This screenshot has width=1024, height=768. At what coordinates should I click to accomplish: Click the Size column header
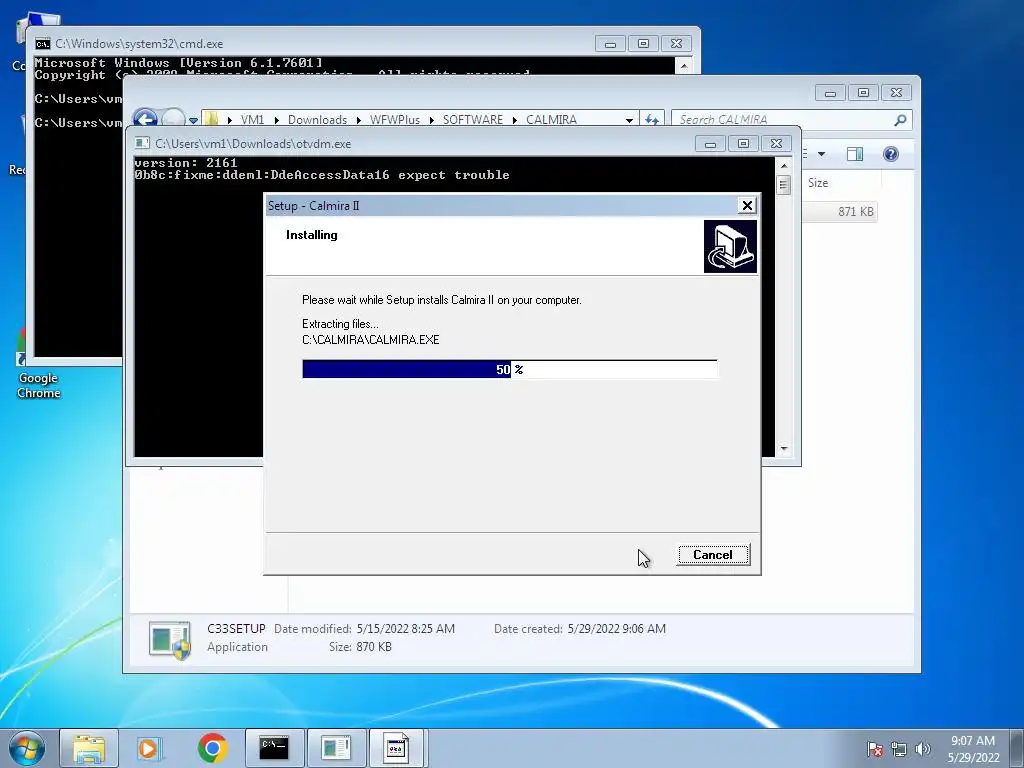pos(818,183)
